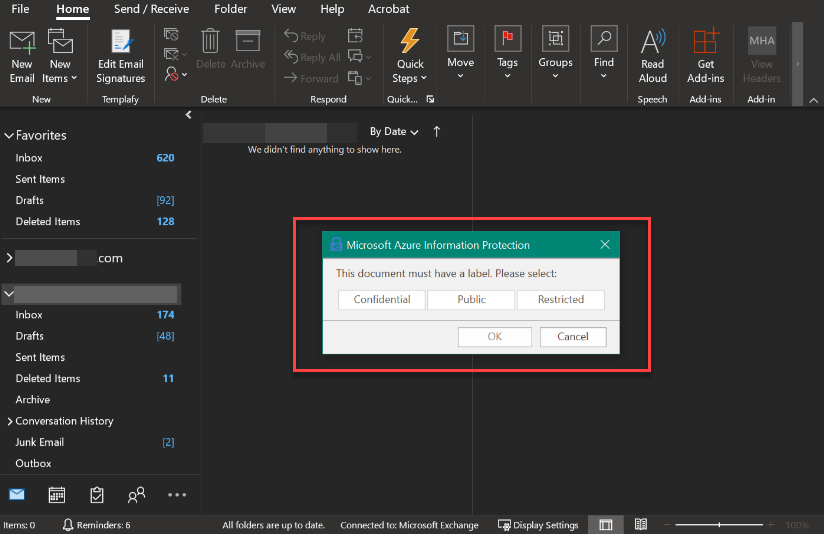Click the Reply button
This screenshot has width=824, height=534.
(305, 36)
